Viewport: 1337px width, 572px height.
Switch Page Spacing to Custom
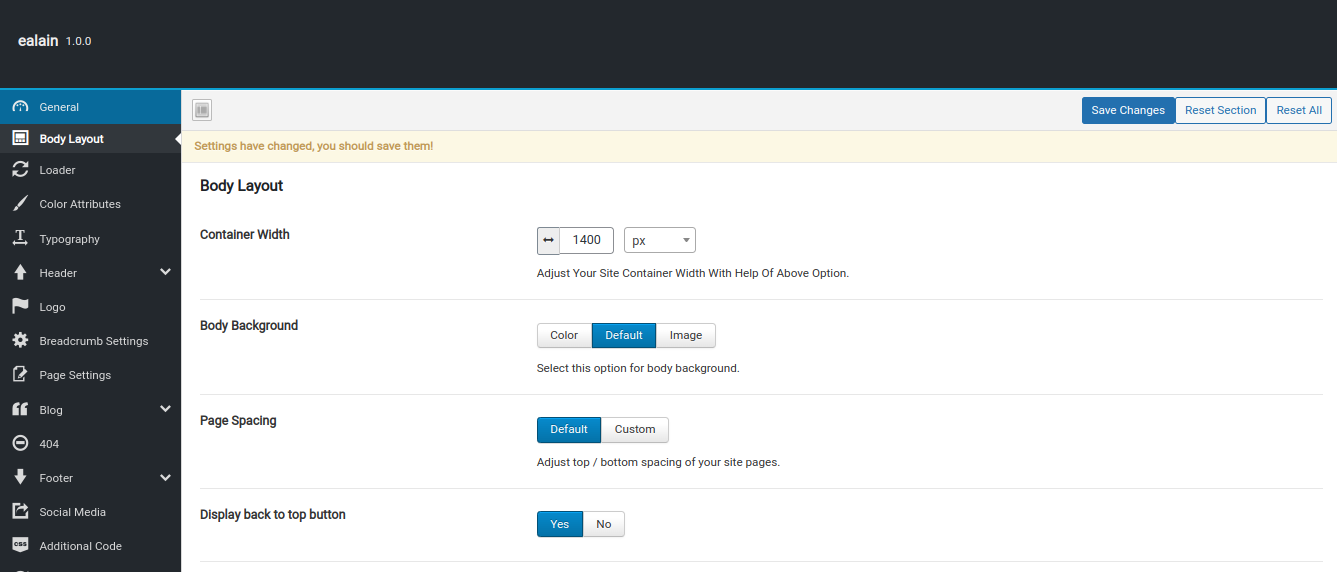[x=635, y=430]
